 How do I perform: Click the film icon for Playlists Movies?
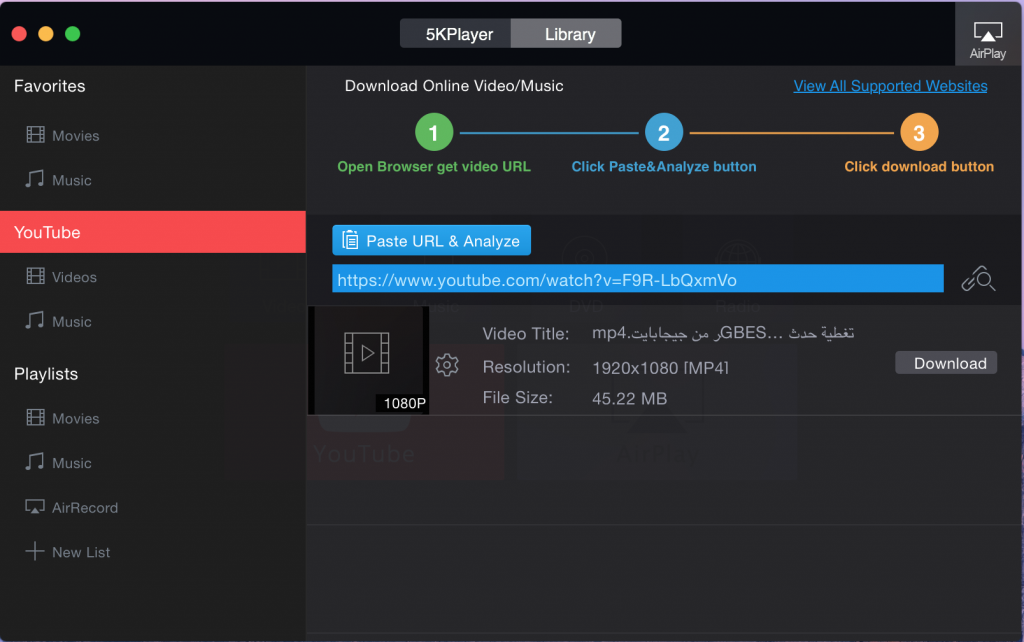tap(35, 417)
